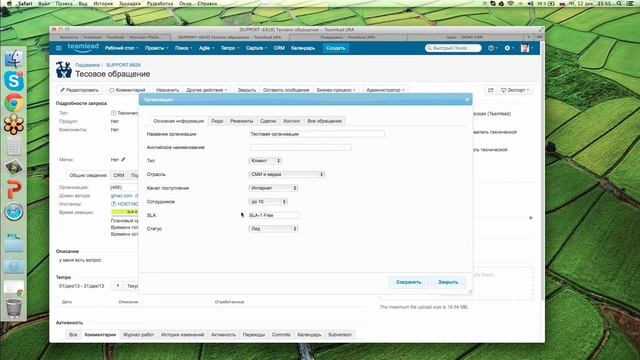Open the Экспорт dropdown
Screen dimensions: 640x360
click(515, 90)
